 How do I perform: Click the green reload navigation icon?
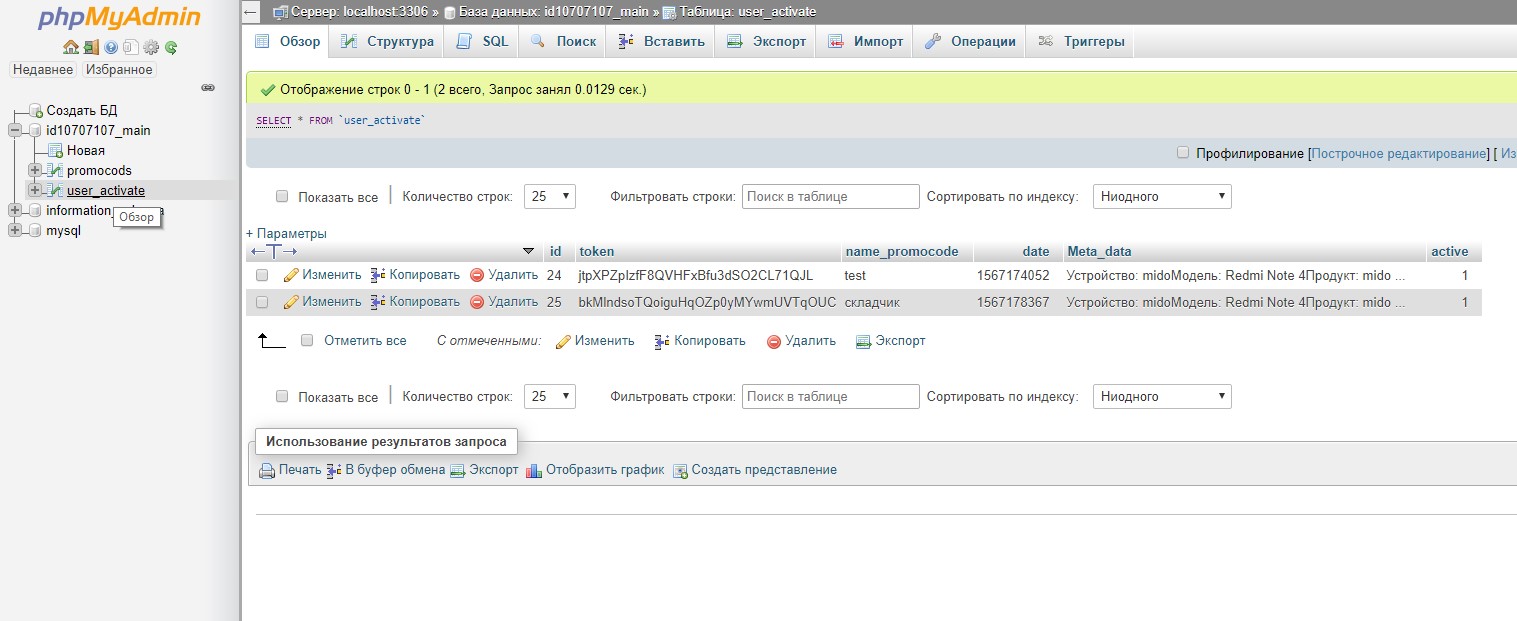[171, 47]
